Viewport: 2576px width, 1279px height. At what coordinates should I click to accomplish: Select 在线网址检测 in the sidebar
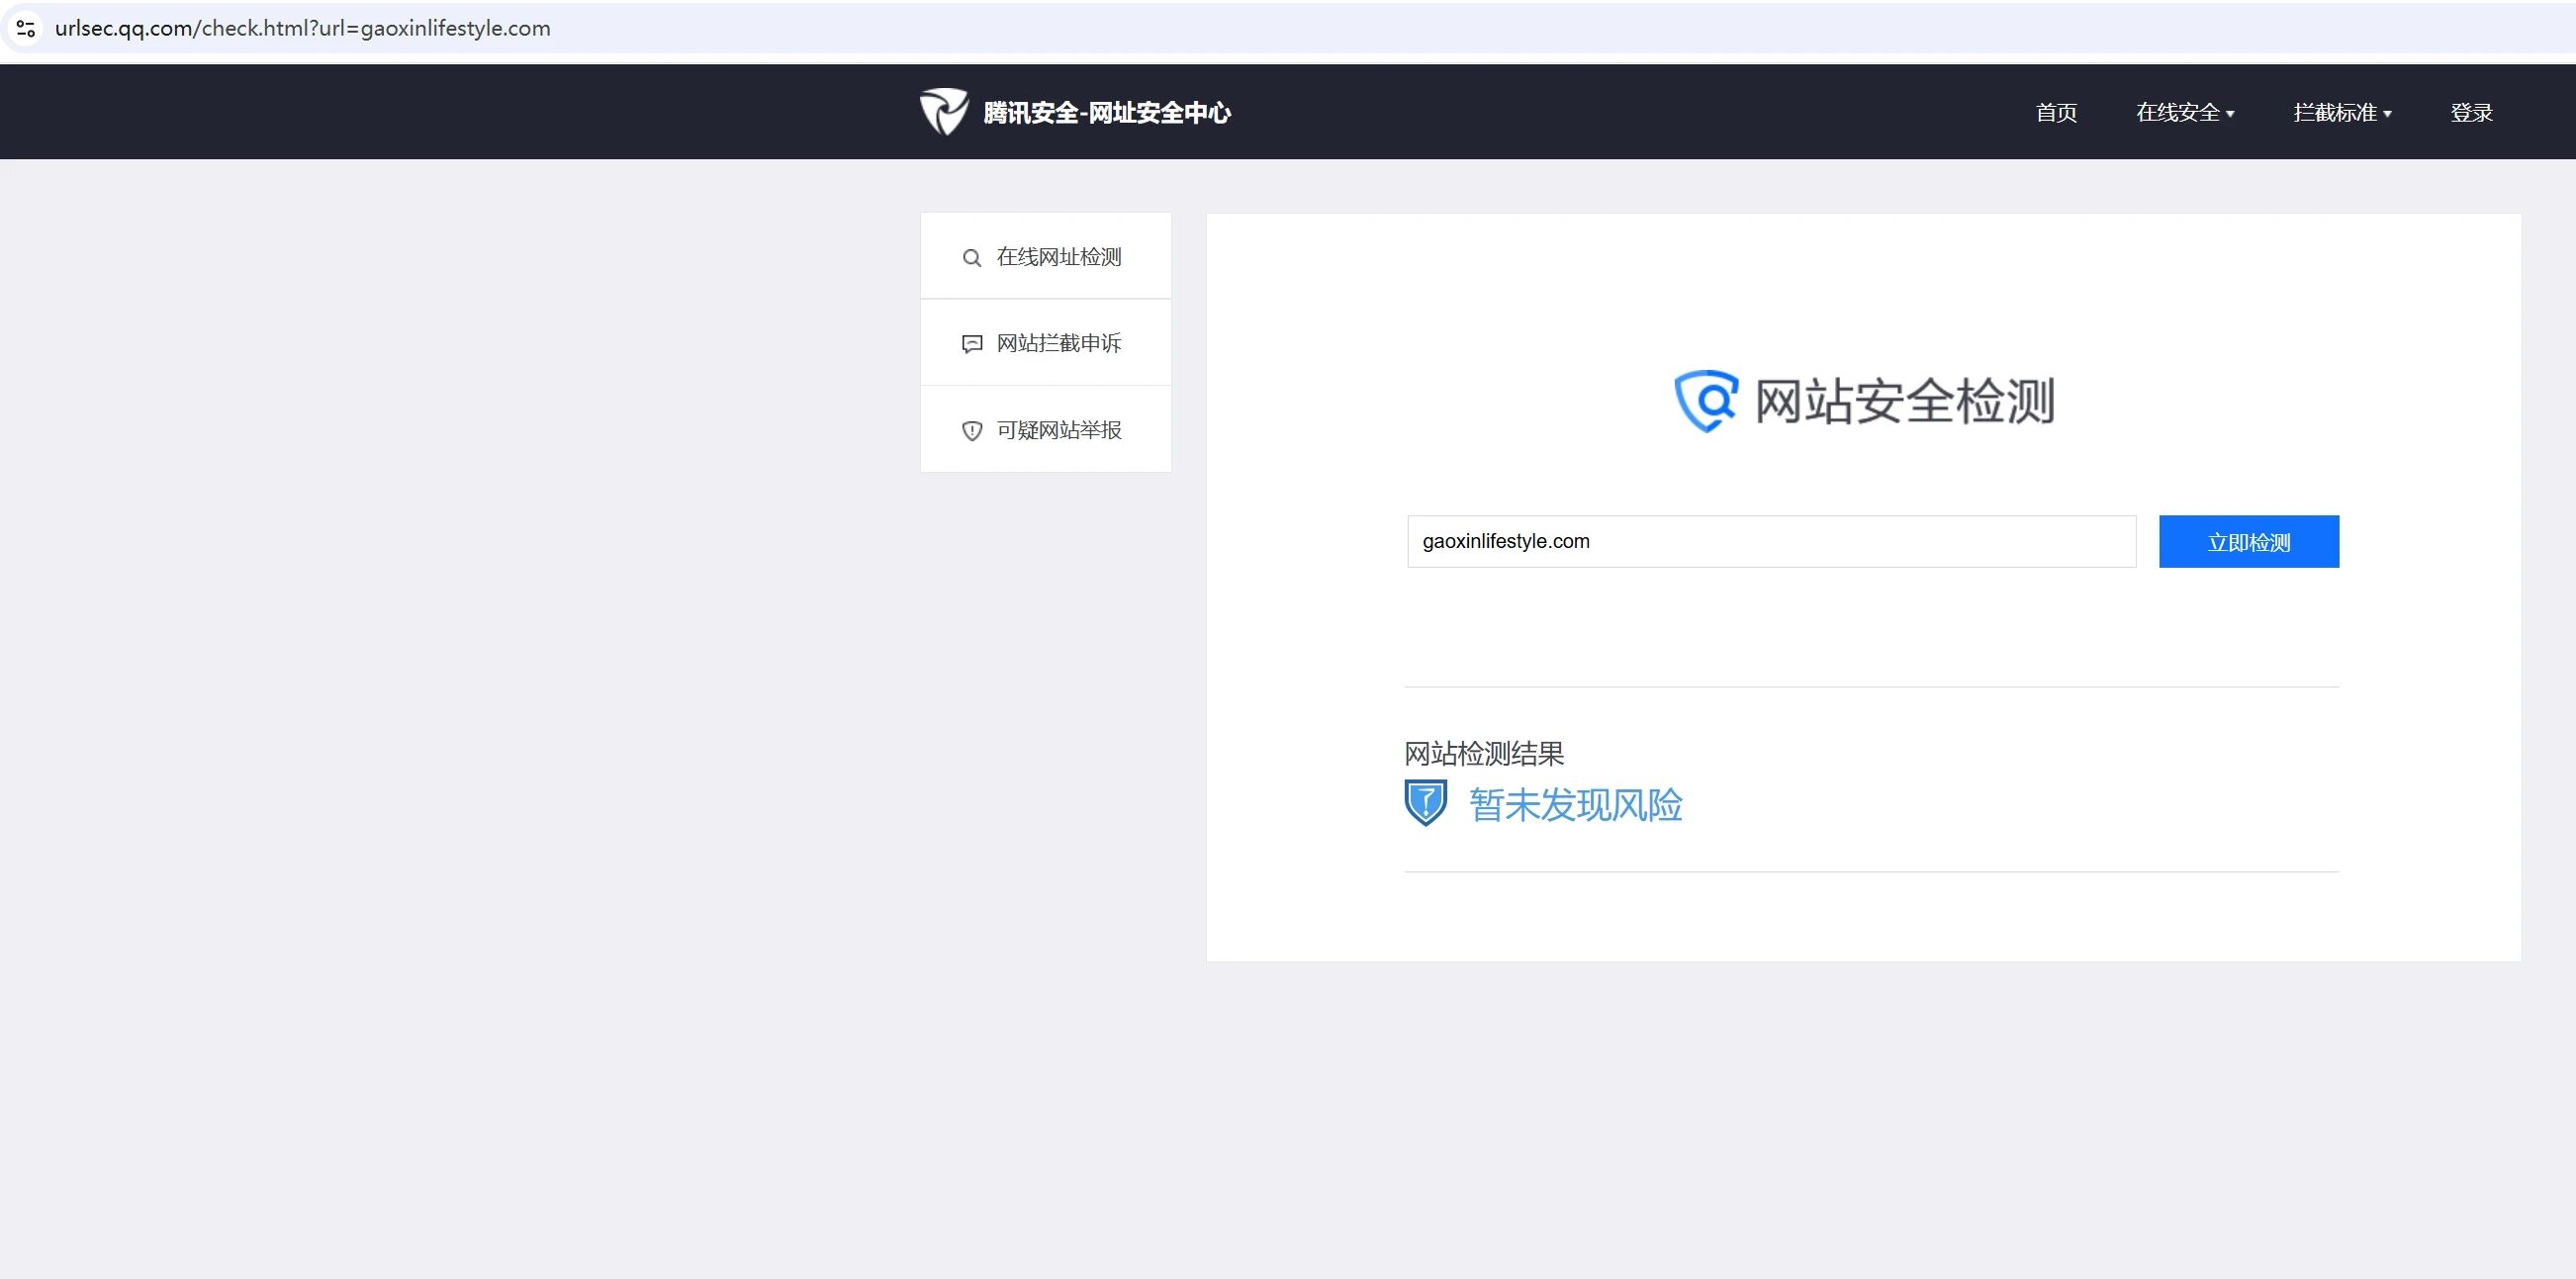[1058, 257]
